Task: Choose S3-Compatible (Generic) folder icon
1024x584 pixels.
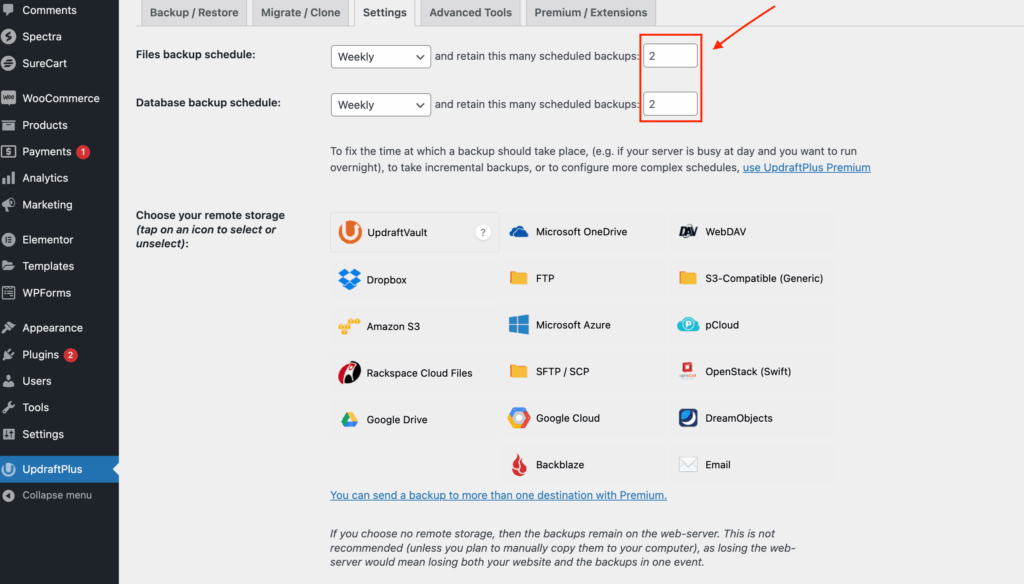Action: [x=688, y=278]
